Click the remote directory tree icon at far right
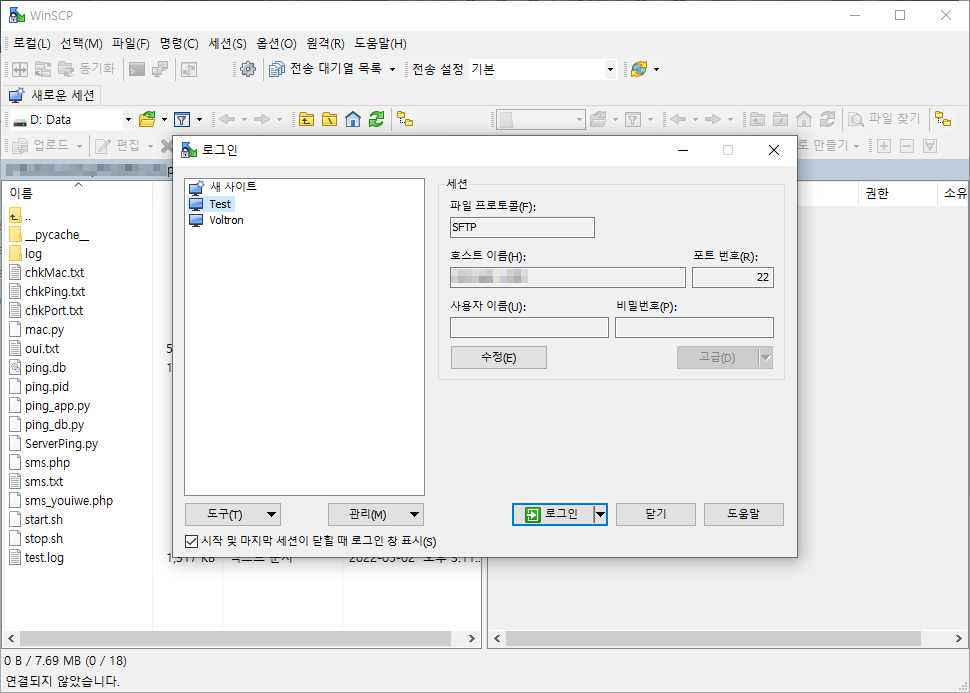Image resolution: width=970 pixels, height=693 pixels. (943, 119)
